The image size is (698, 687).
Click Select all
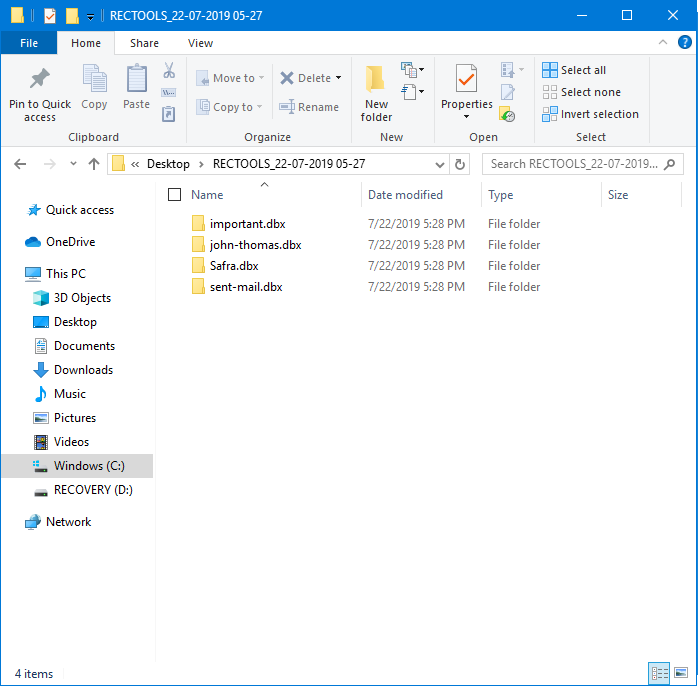coord(574,70)
